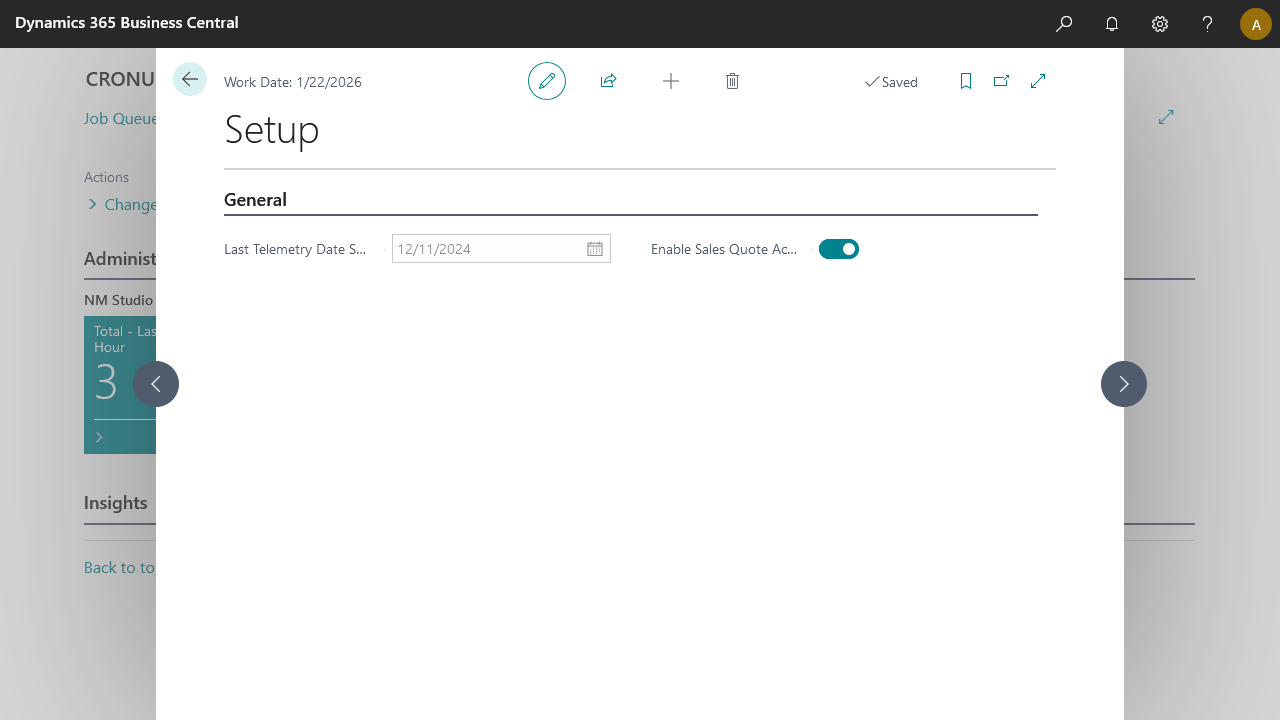This screenshot has width=1280, height=720.
Task: Expand the Change action in background
Action: click(122, 204)
